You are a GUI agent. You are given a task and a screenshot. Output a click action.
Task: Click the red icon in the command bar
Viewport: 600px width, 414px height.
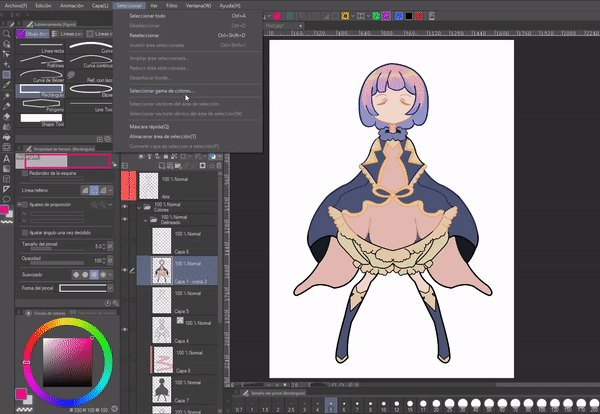click(x=419, y=16)
